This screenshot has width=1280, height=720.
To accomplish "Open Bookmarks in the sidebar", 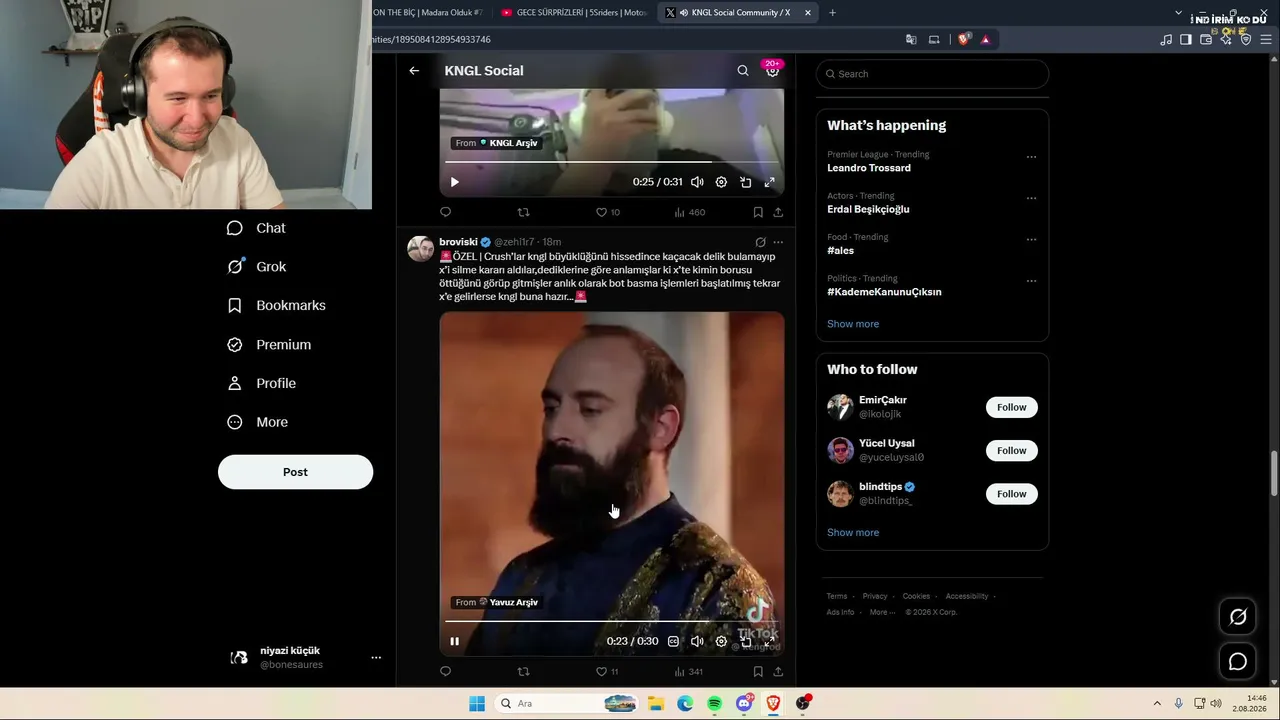I will coord(276,306).
